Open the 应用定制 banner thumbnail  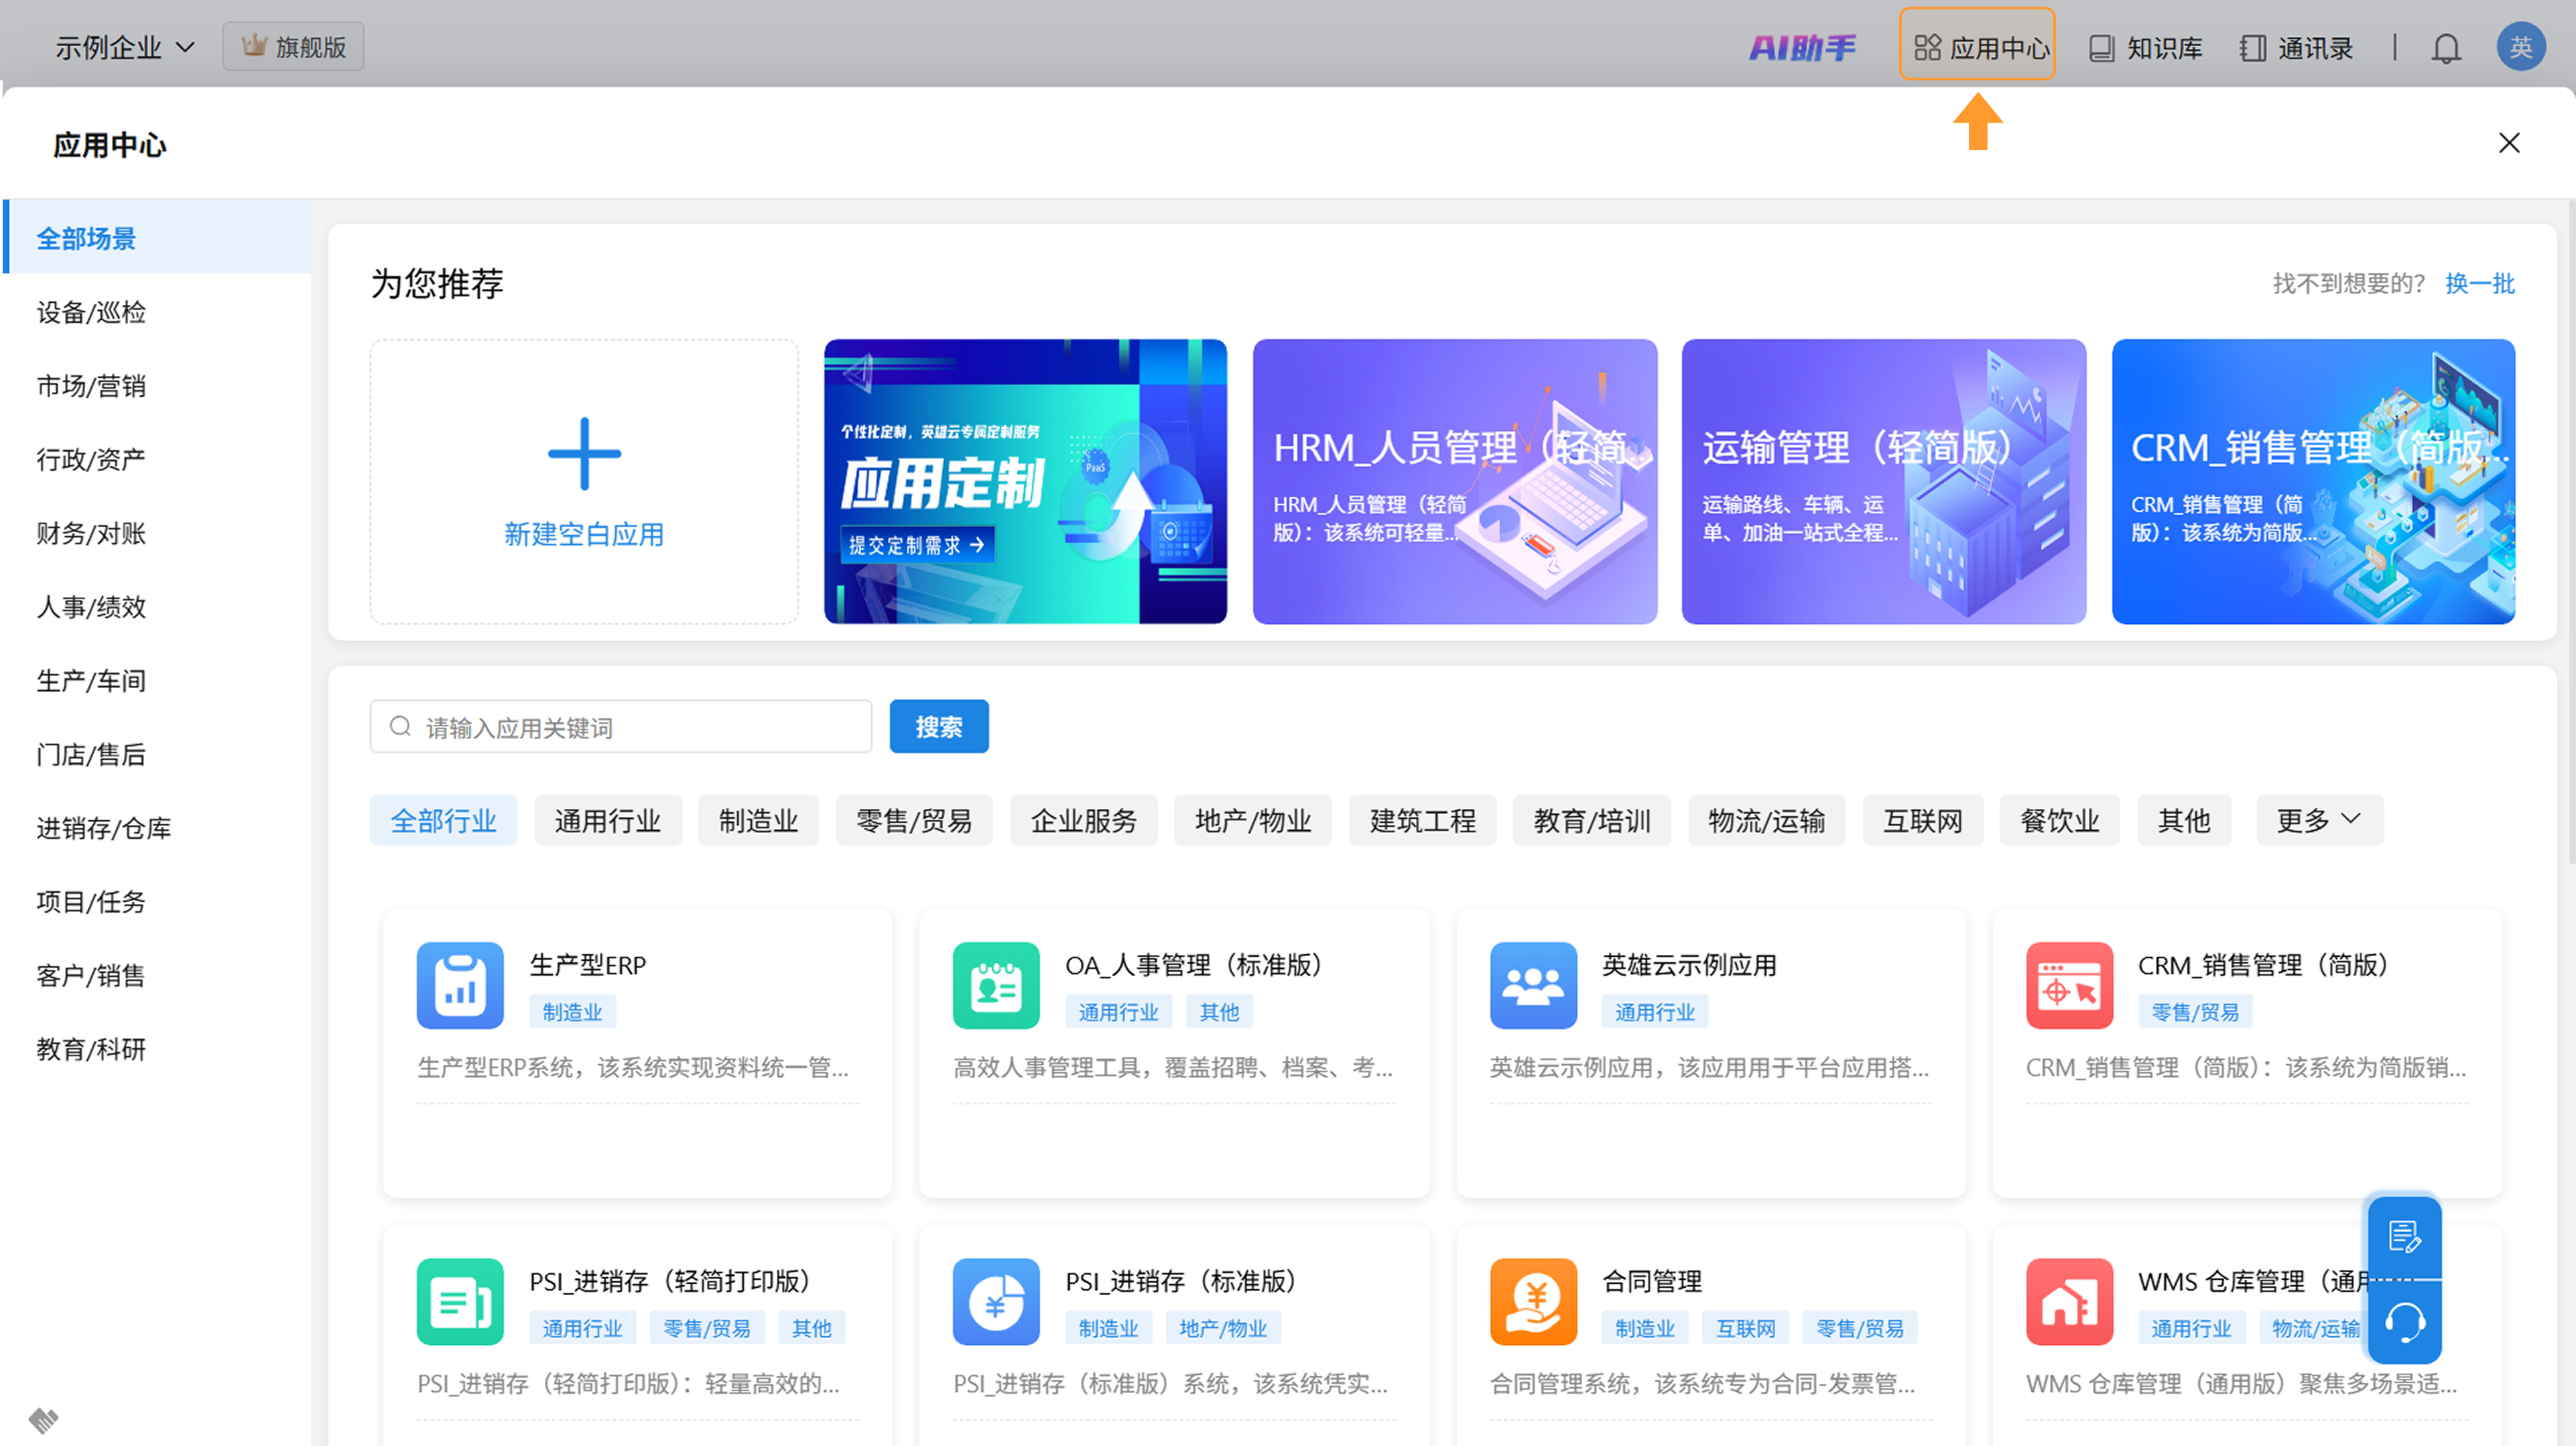click(1025, 482)
